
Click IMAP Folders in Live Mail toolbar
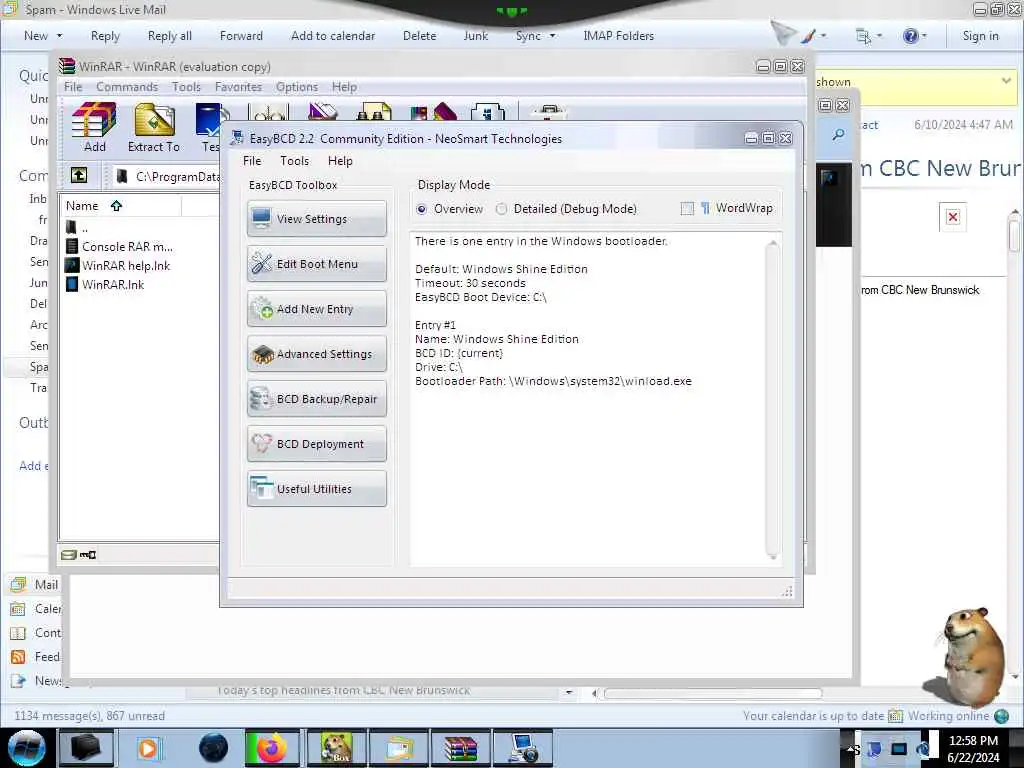click(x=618, y=36)
